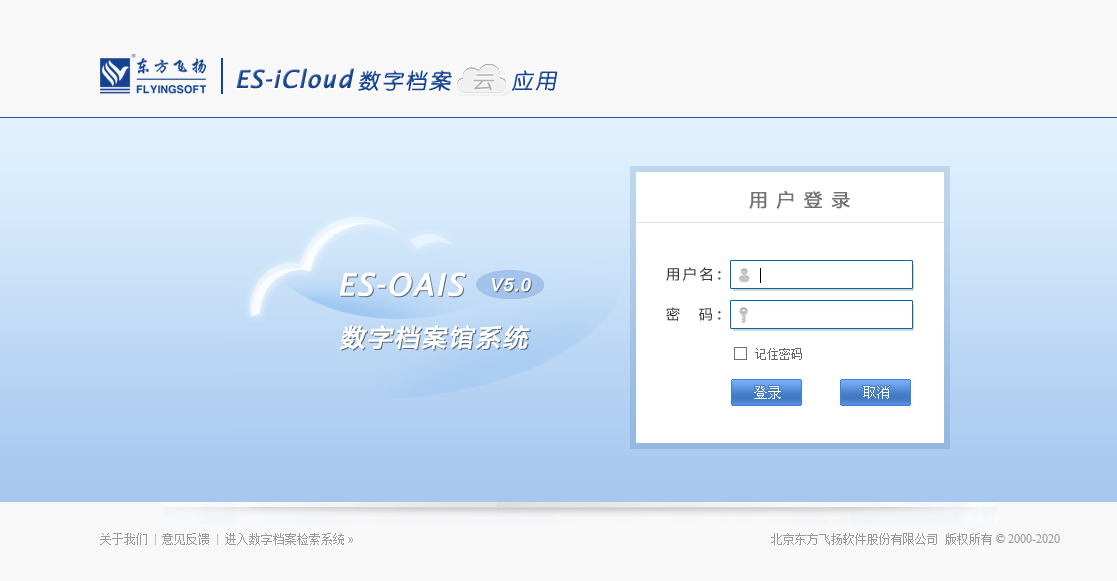Screen dimensions: 1117x581
Task: Open the 关于我们 link
Action: (123, 539)
